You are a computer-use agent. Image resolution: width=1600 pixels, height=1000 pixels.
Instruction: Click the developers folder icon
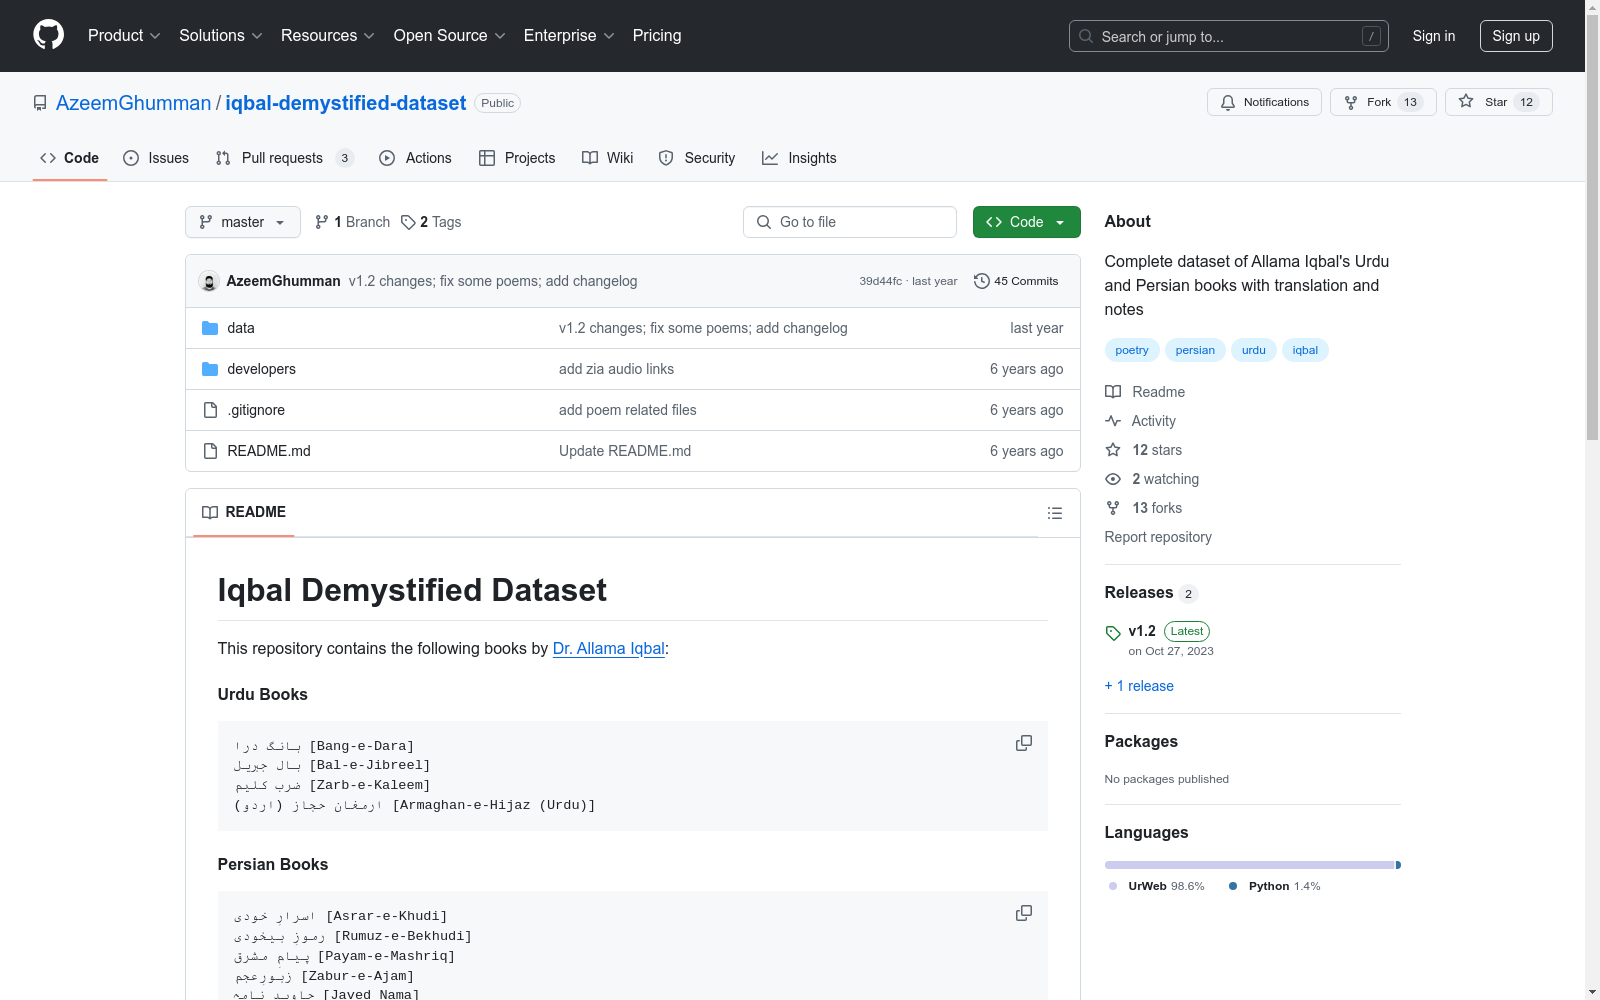tap(210, 369)
